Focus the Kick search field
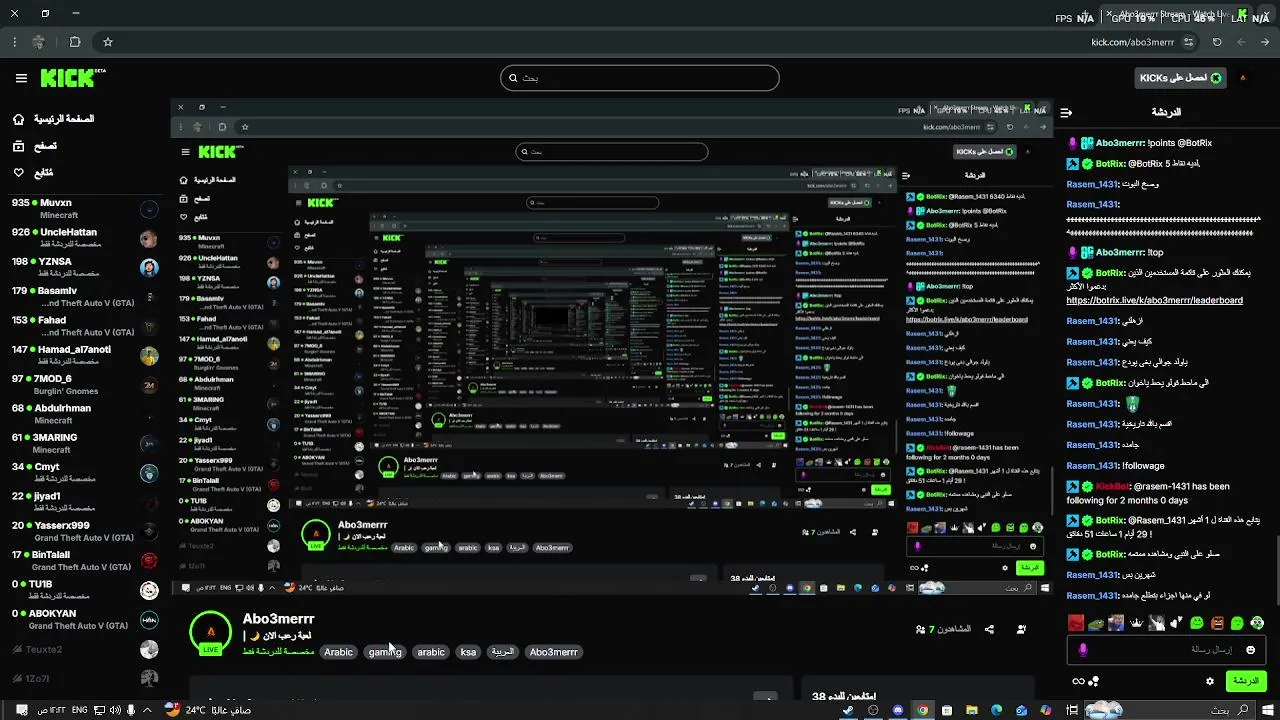Viewport: 1280px width, 720px height. (x=640, y=78)
